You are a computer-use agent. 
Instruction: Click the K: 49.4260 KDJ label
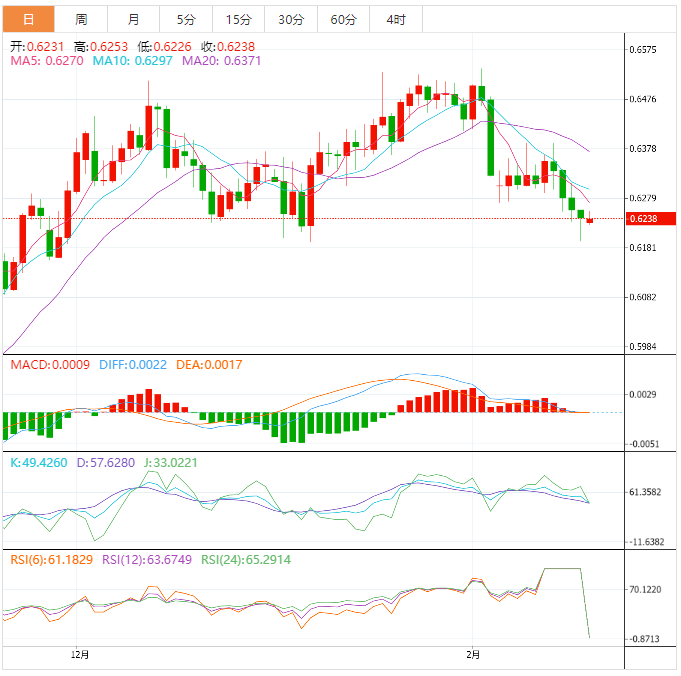tap(39, 463)
